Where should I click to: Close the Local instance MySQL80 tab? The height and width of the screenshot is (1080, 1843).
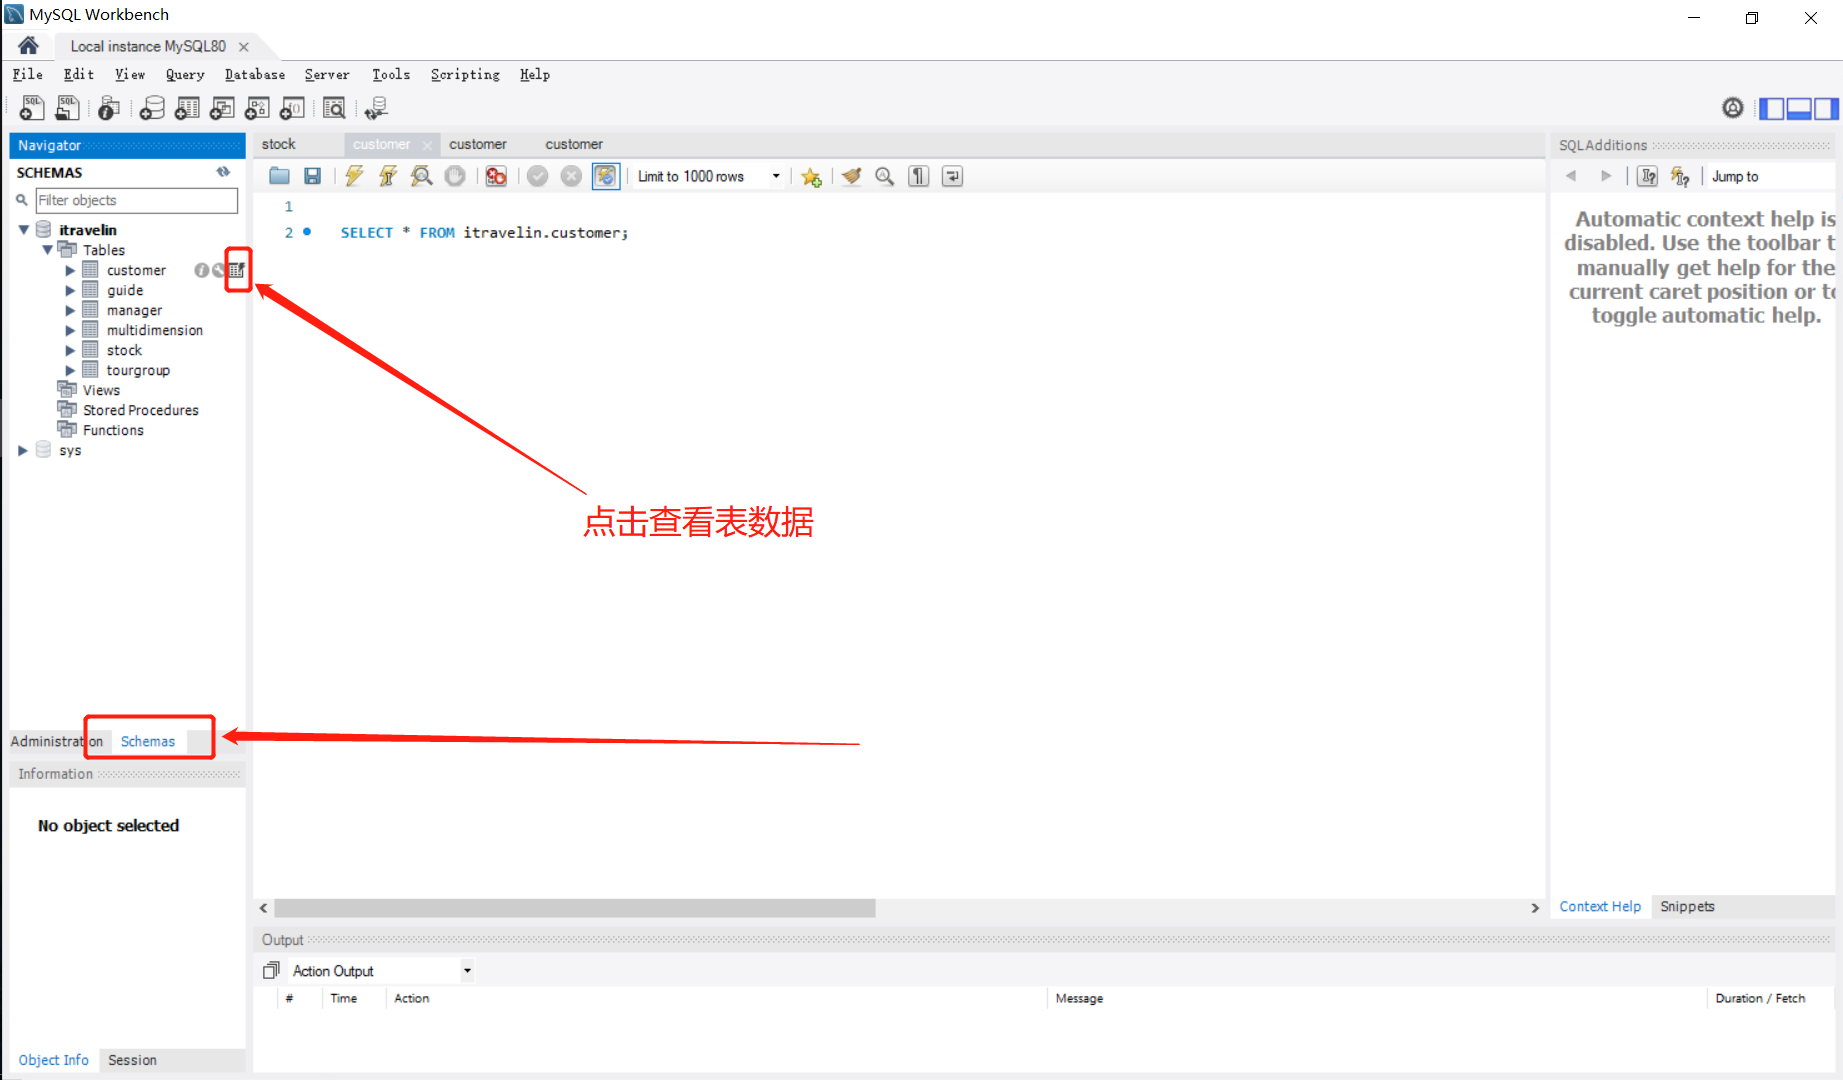244,46
